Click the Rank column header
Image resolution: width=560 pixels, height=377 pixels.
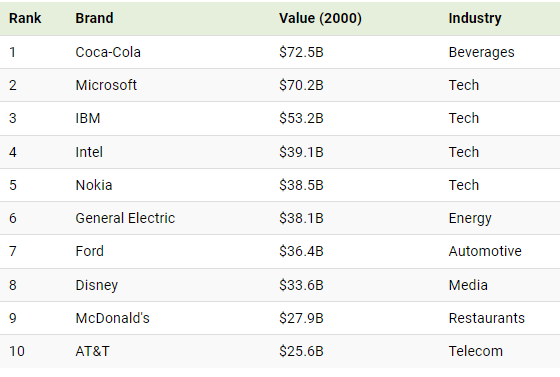[25, 18]
